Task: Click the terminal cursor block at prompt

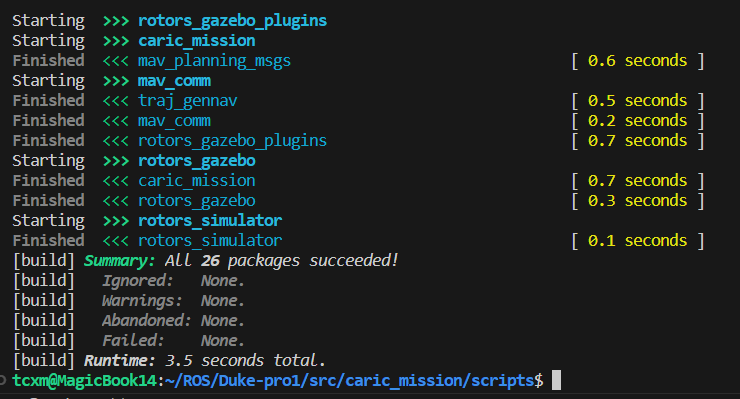Action: [556, 380]
